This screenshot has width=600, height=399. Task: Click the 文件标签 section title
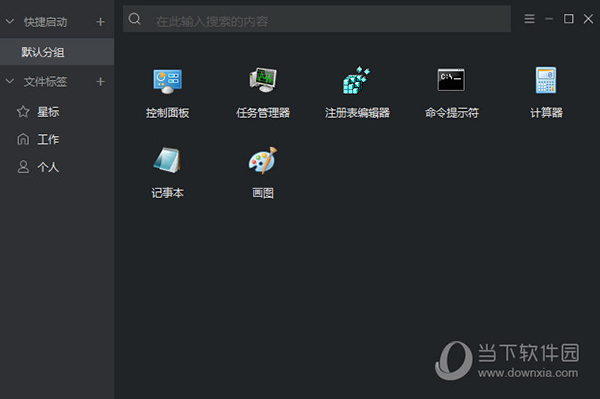[x=46, y=81]
